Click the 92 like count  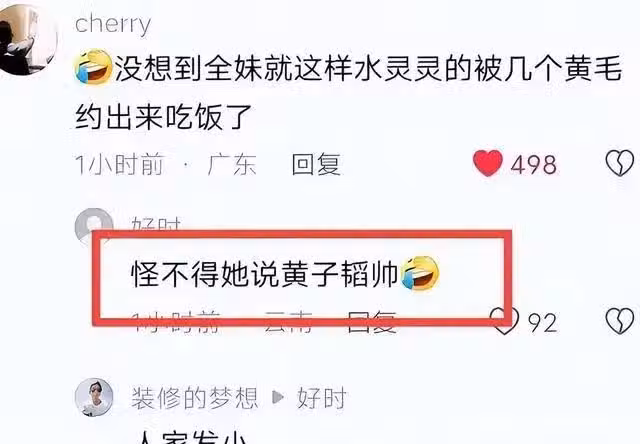pyautogui.click(x=542, y=322)
